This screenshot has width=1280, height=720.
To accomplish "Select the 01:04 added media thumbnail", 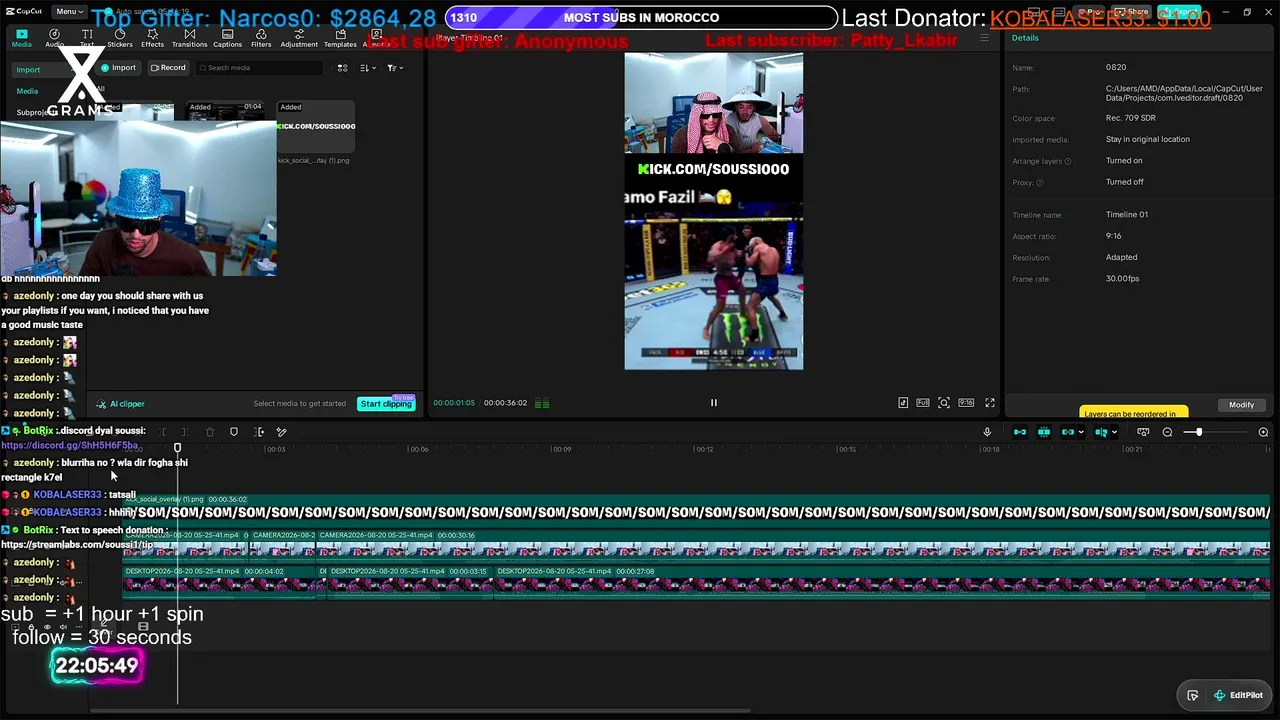I will 226,113.
